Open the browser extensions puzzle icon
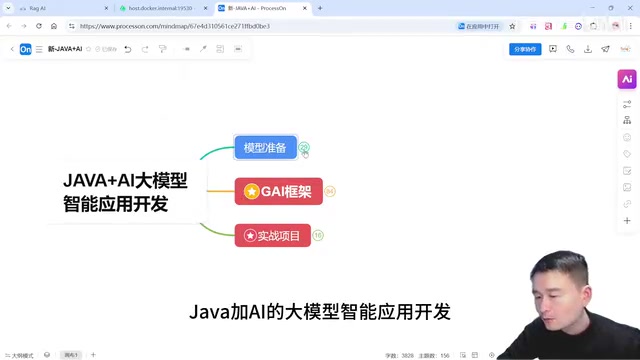Screen dimensions: 640x360 pyautogui.click(x=593, y=26)
